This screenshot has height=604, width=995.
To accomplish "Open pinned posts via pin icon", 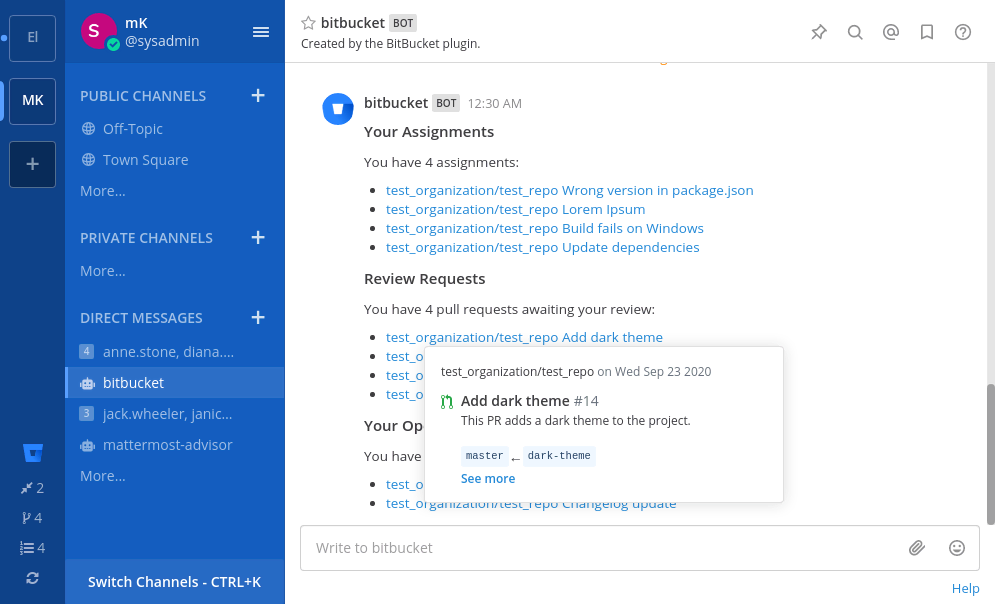I will (x=819, y=32).
